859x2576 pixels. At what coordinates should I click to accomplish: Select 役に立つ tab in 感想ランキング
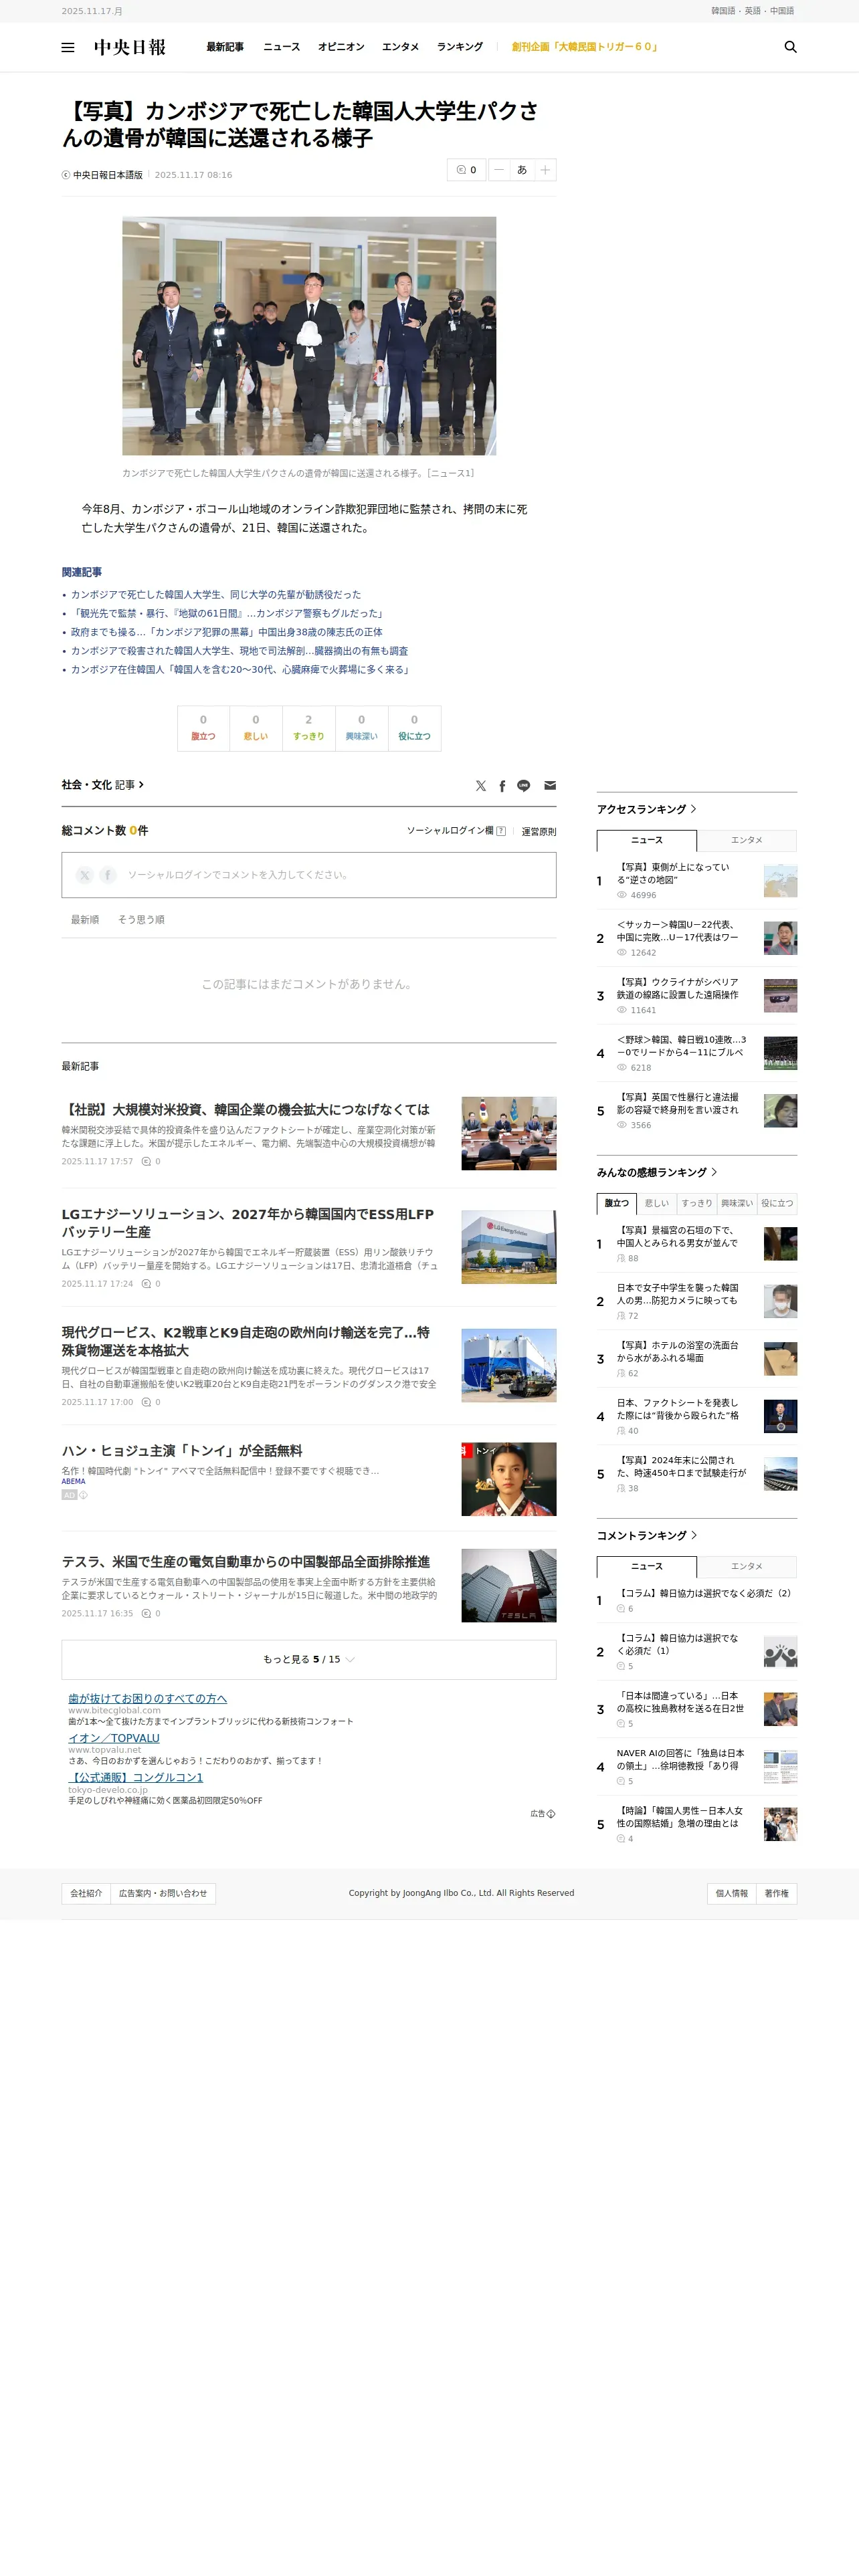click(x=777, y=1203)
